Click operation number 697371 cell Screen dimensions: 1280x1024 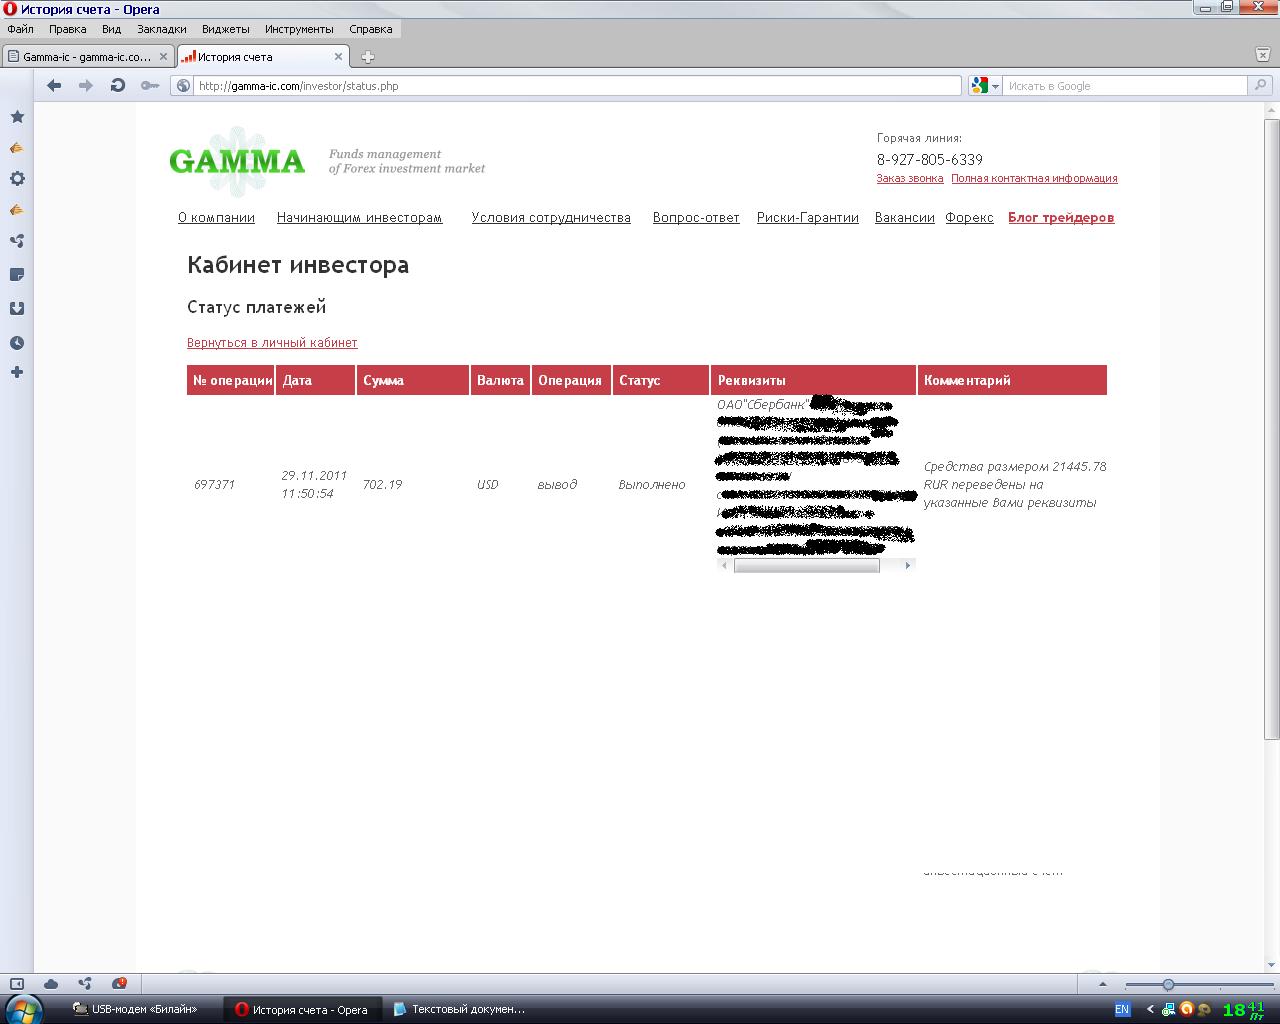tap(214, 485)
